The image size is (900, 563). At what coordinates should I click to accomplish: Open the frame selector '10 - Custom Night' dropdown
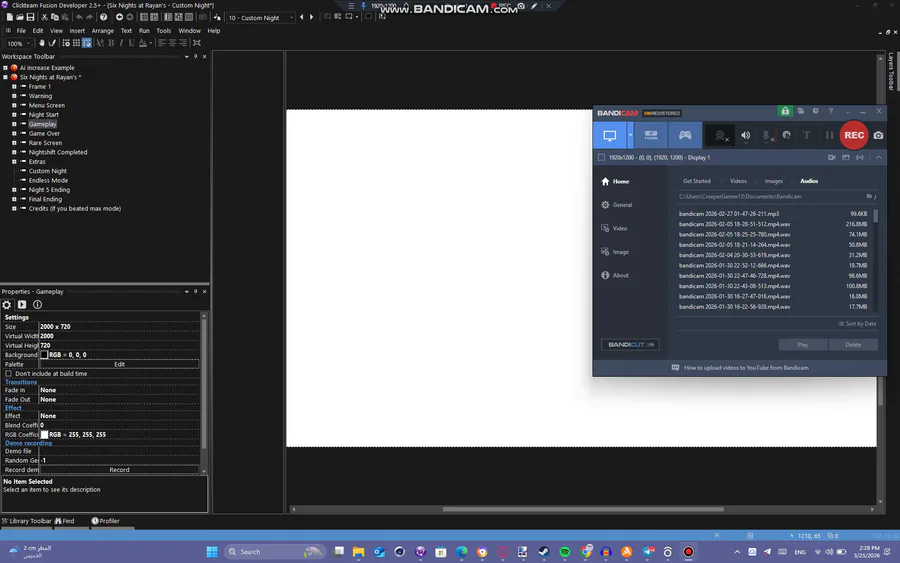pos(261,18)
